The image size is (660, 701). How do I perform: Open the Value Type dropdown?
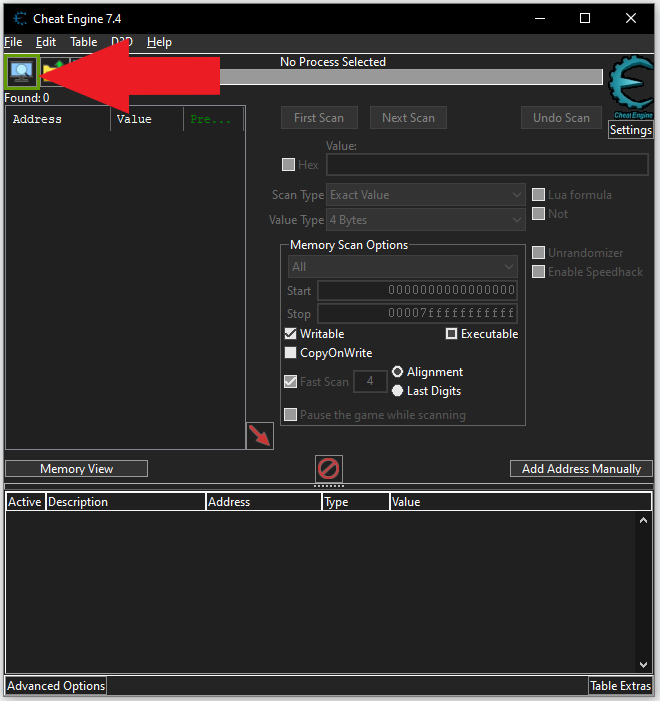coord(426,220)
